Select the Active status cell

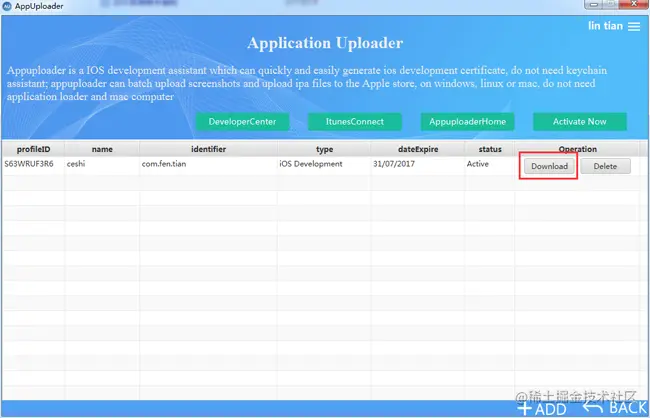(x=490, y=164)
